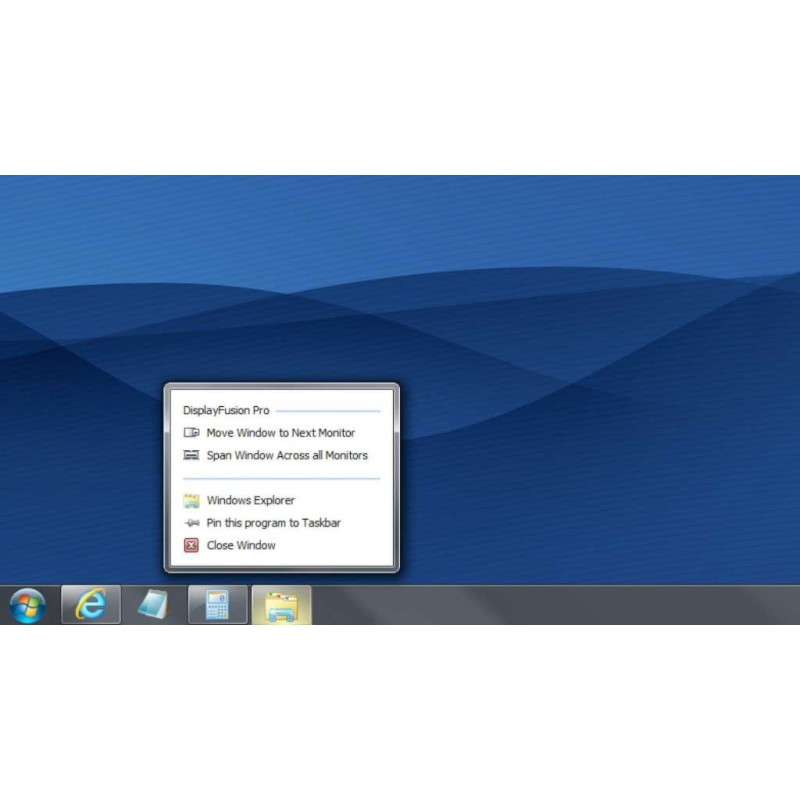Select Move Window to Next Monitor

[x=280, y=433]
